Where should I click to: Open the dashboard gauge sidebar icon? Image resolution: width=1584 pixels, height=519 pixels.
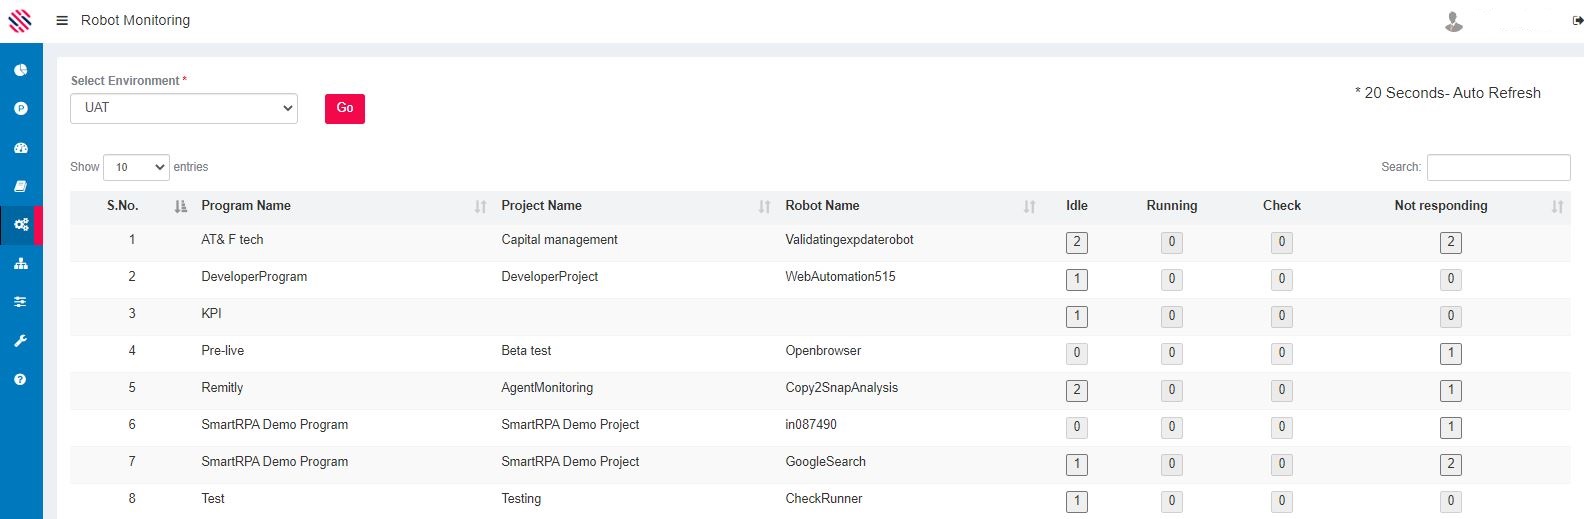click(21, 148)
